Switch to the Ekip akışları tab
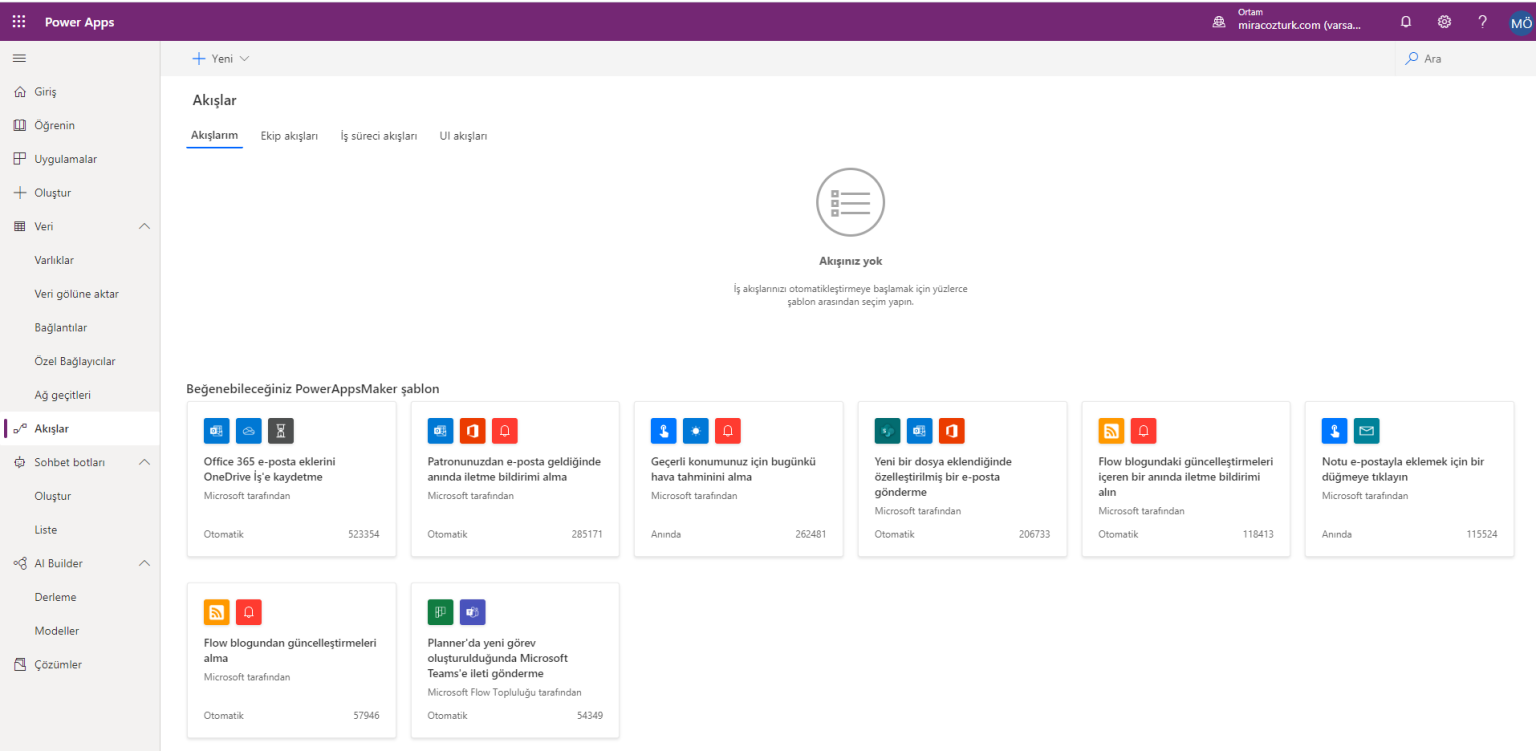The height and width of the screenshot is (751, 1536). pos(289,136)
